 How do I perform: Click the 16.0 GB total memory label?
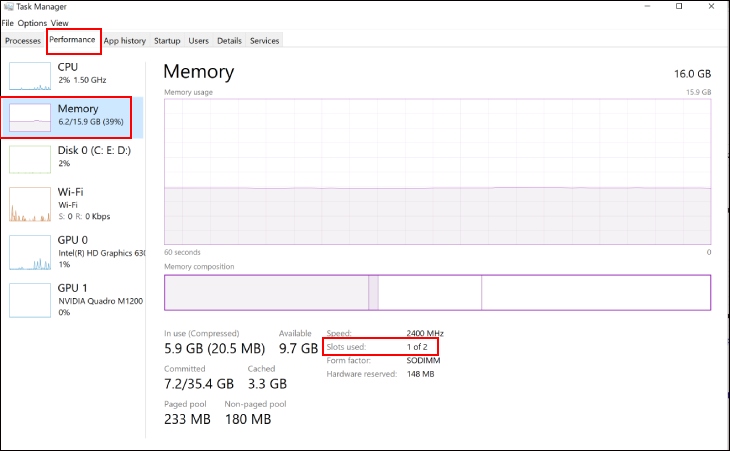point(692,74)
